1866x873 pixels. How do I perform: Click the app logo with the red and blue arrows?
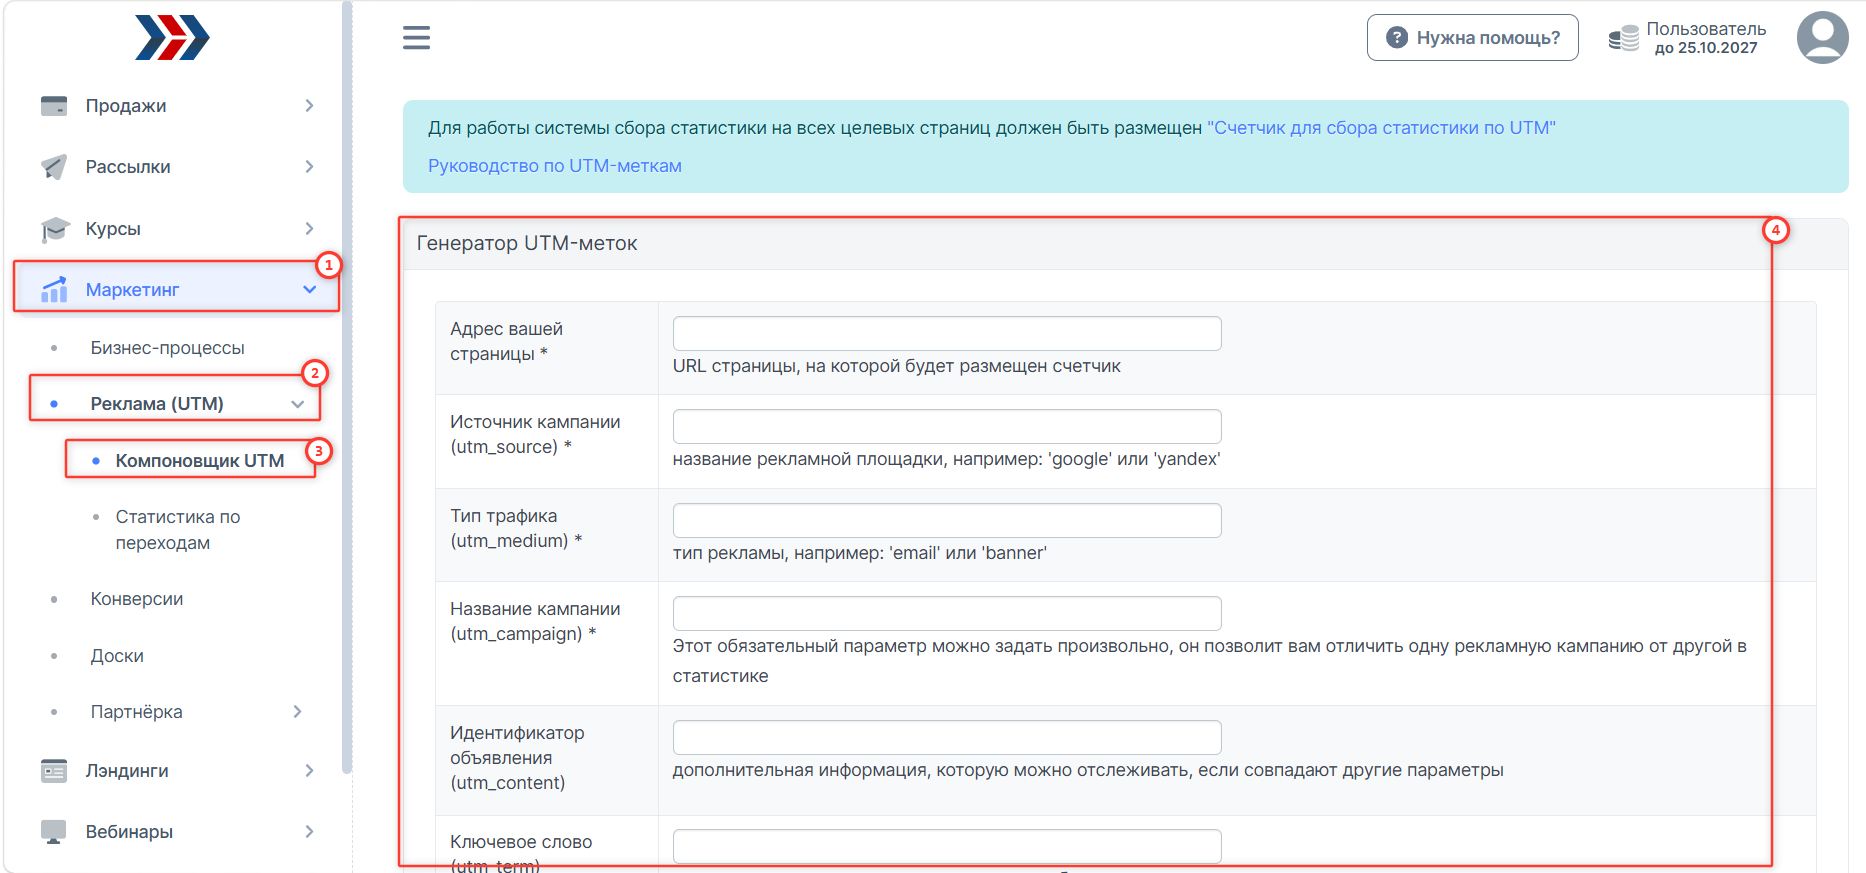coord(172,38)
